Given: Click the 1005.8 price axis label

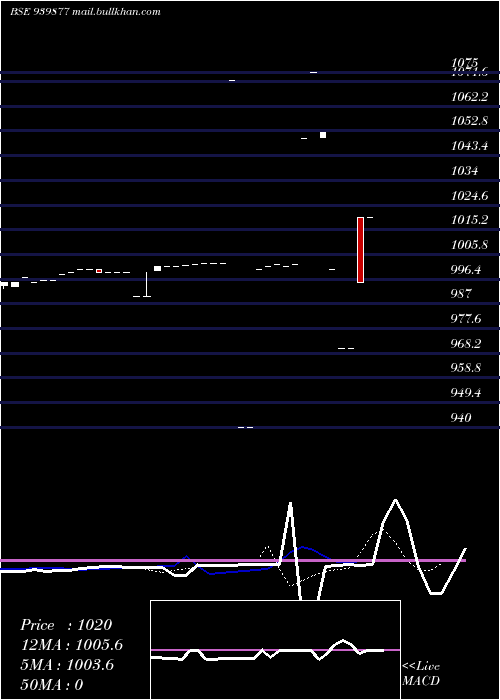Looking at the screenshot, I should (x=469, y=245).
